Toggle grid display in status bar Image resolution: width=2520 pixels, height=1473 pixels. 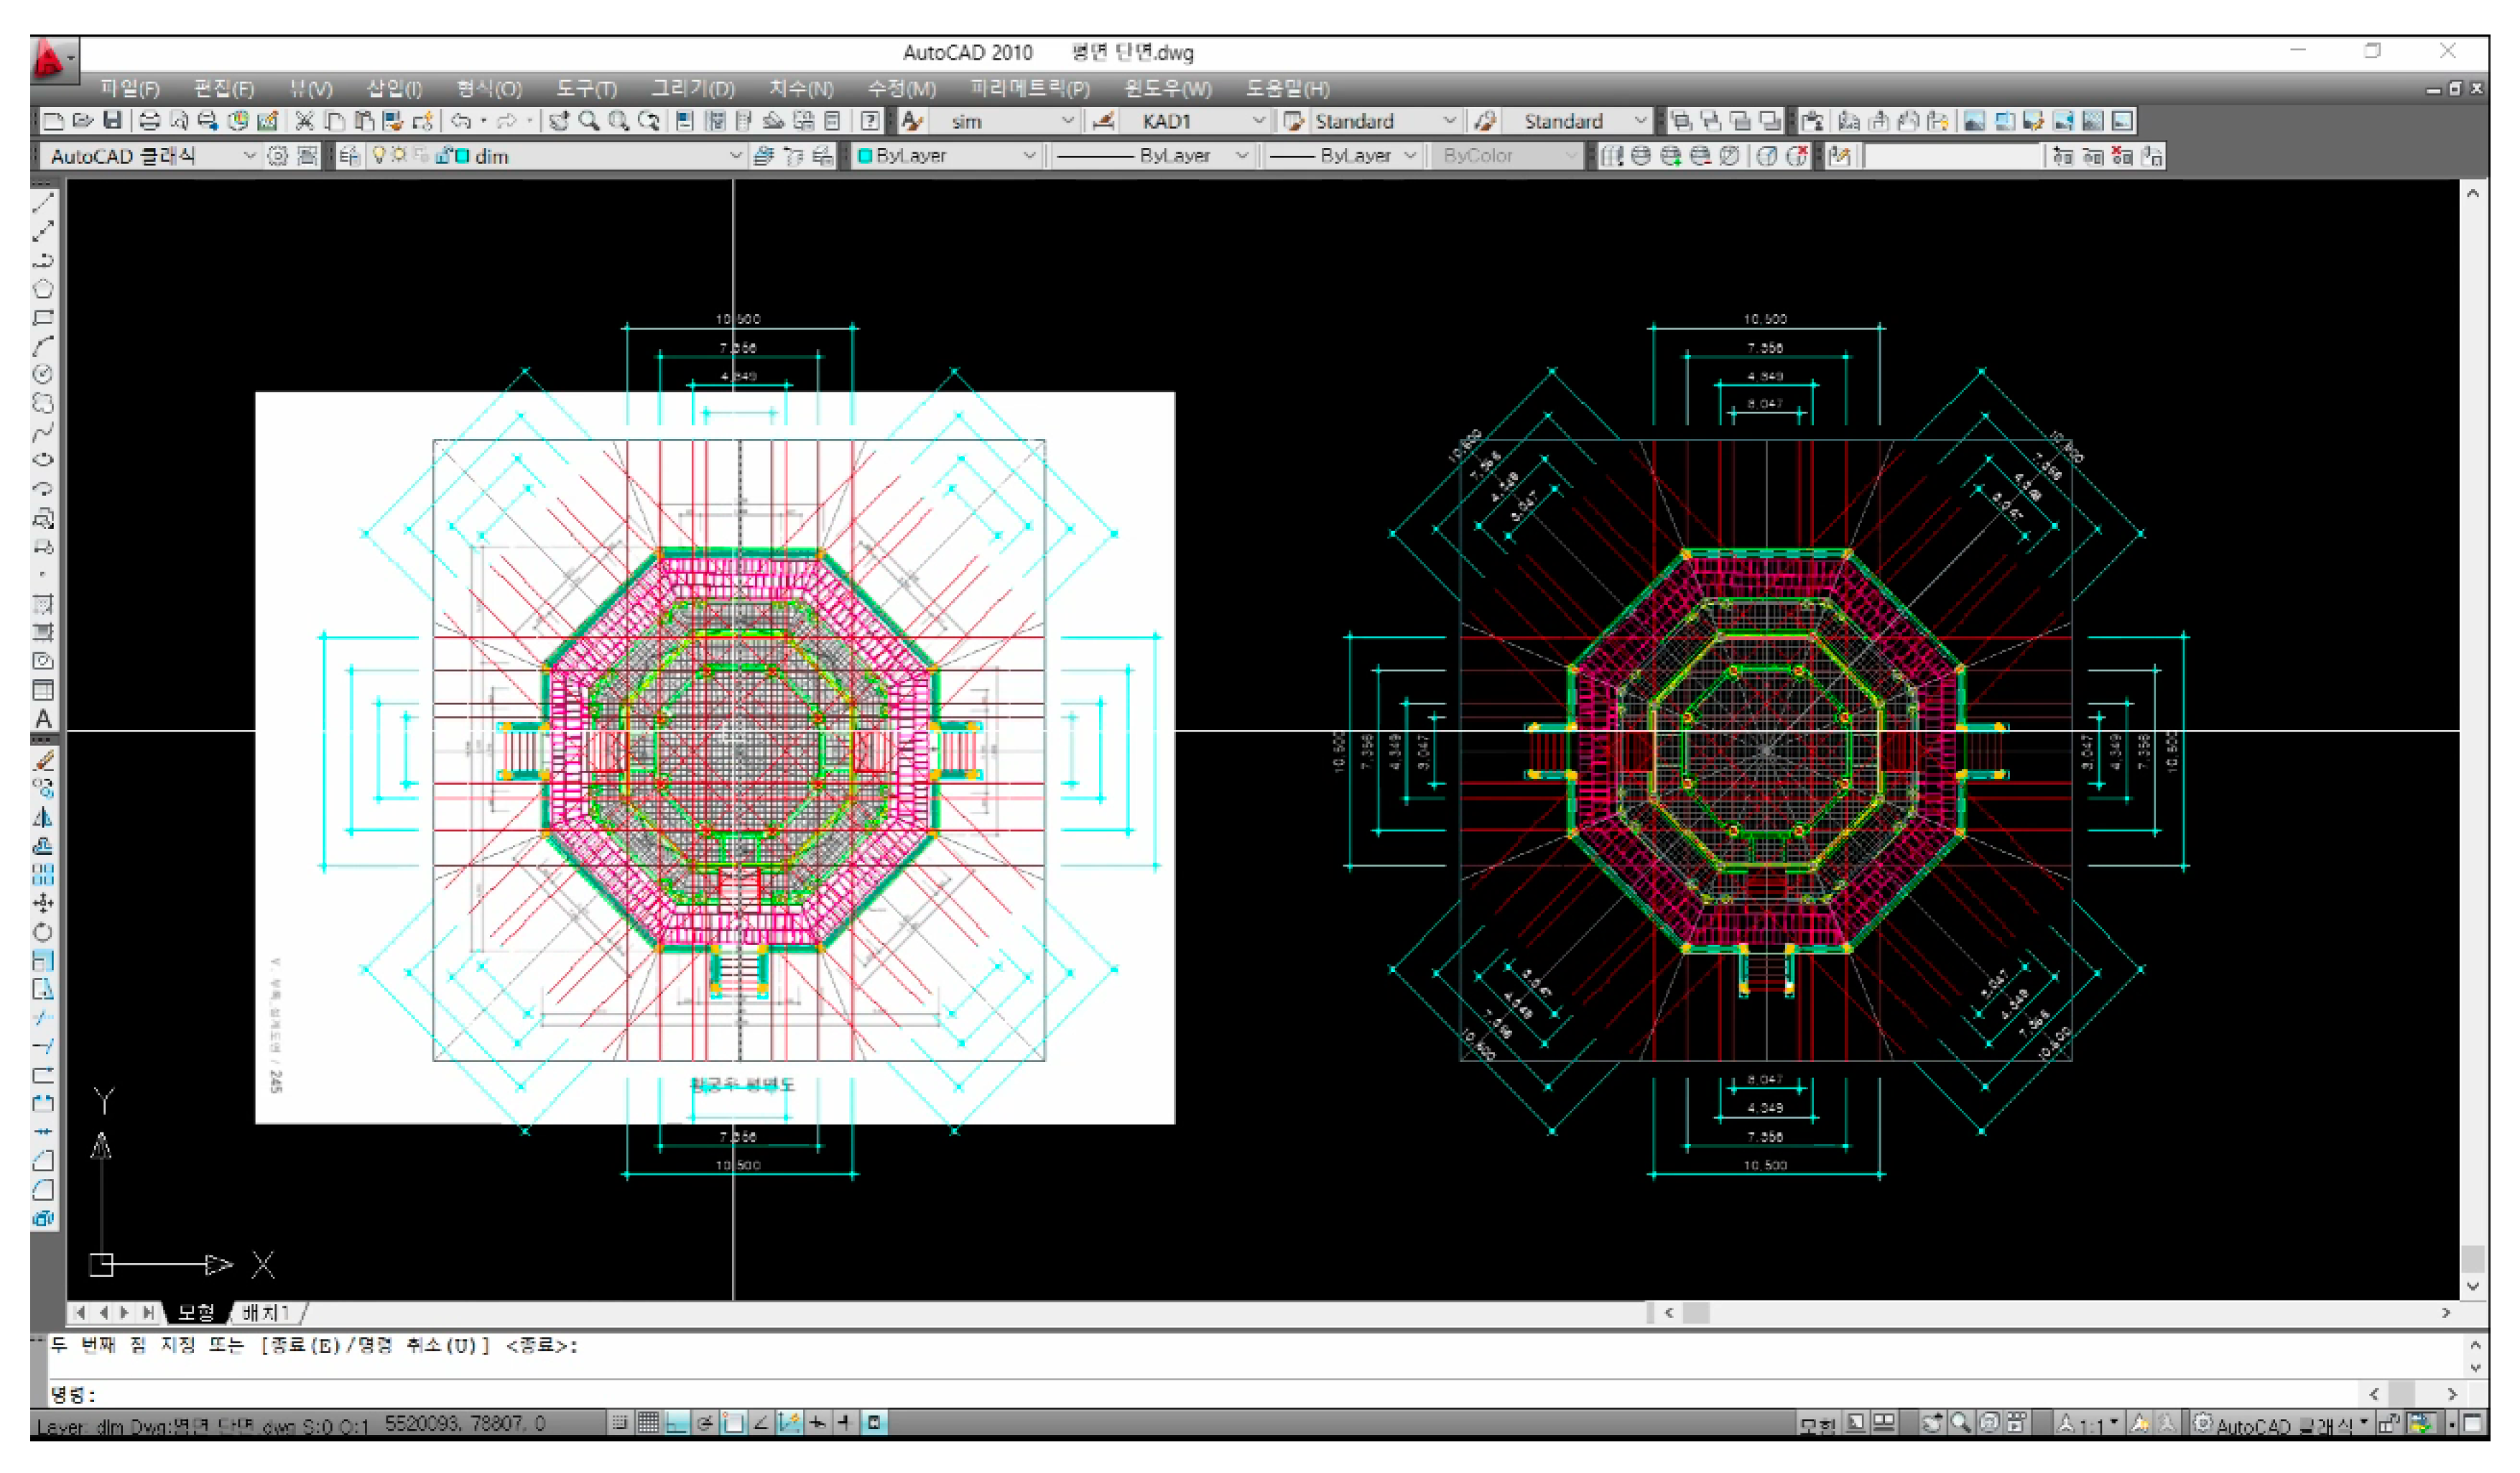coord(648,1423)
